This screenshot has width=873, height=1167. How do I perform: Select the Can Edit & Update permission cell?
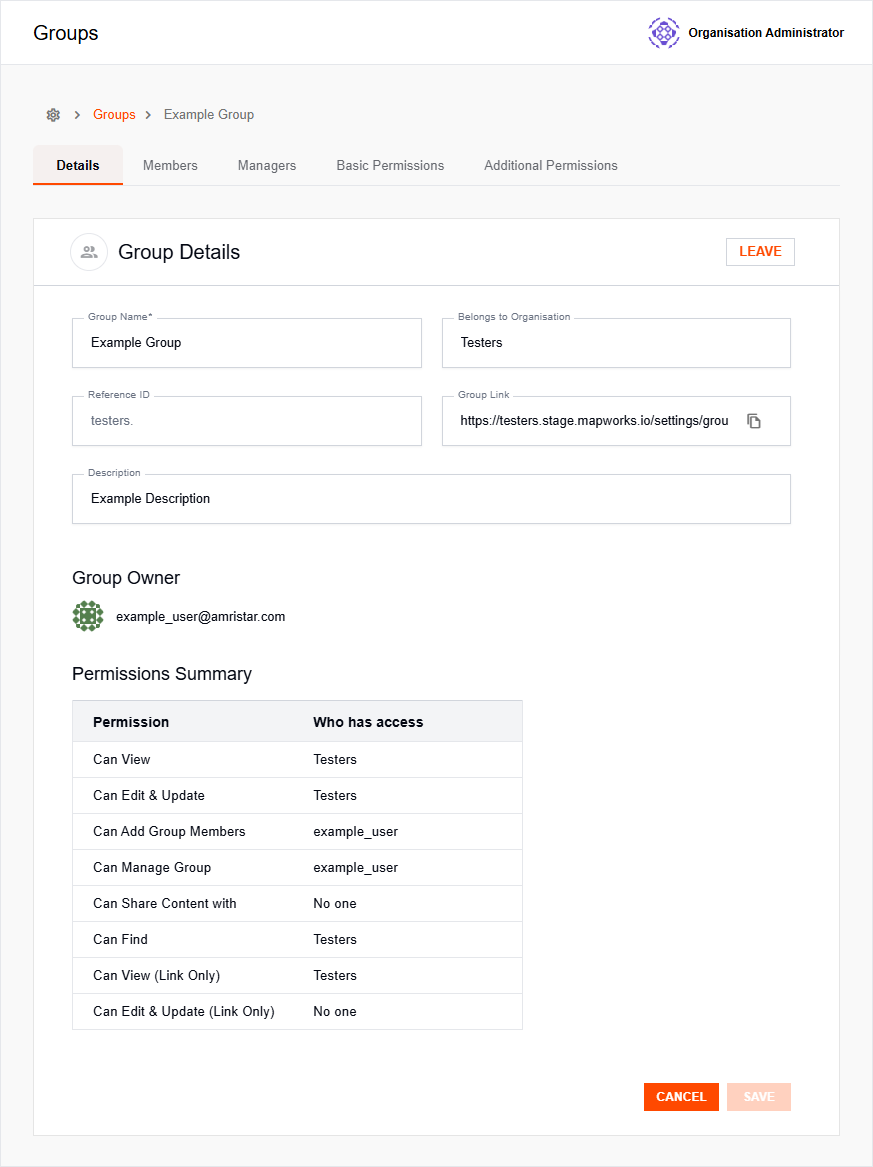[x=149, y=795]
